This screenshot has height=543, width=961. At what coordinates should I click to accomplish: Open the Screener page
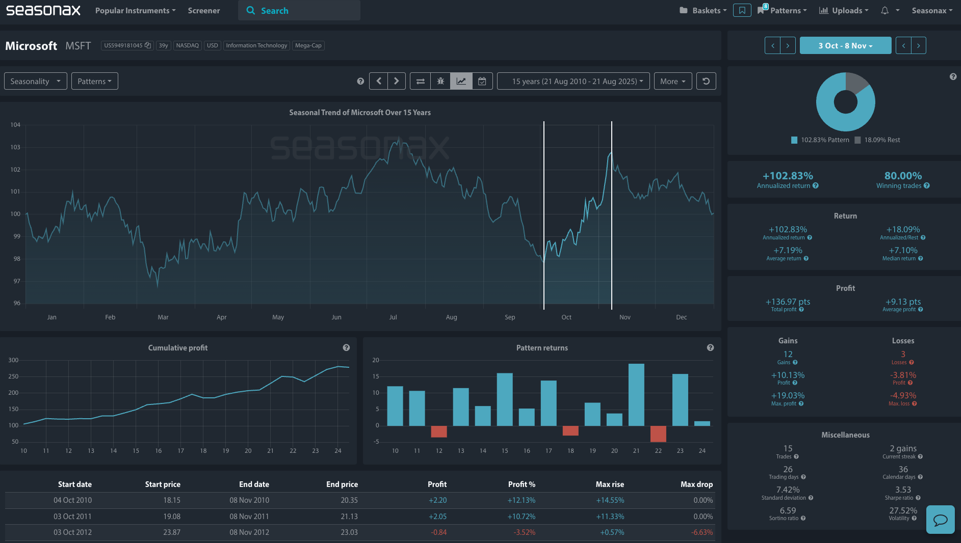[x=204, y=11]
